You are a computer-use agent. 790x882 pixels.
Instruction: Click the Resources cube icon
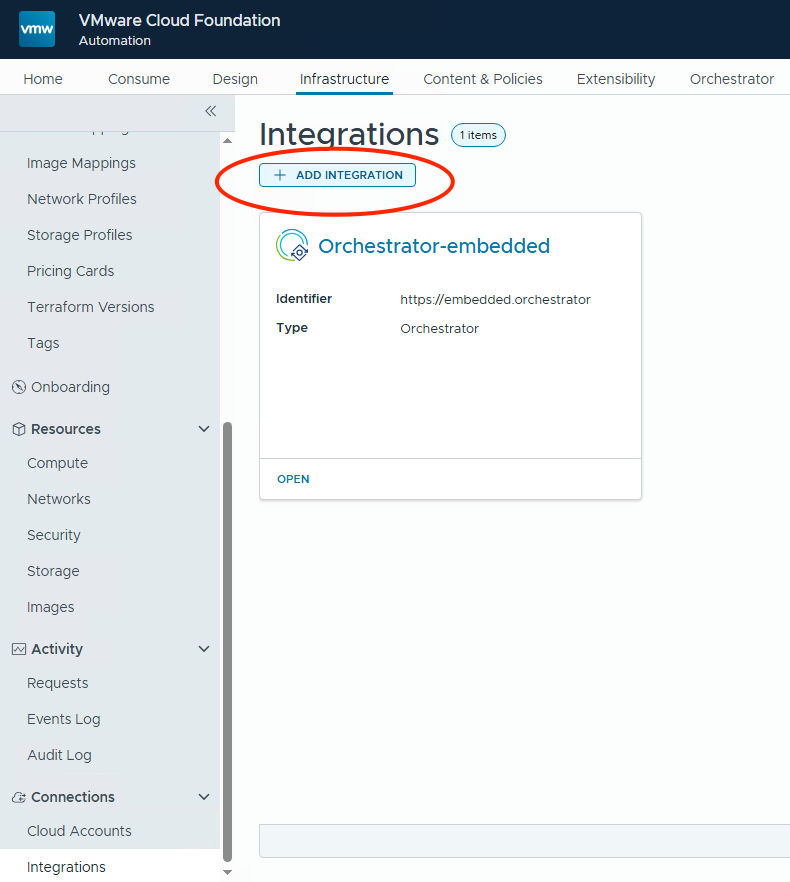click(18, 429)
